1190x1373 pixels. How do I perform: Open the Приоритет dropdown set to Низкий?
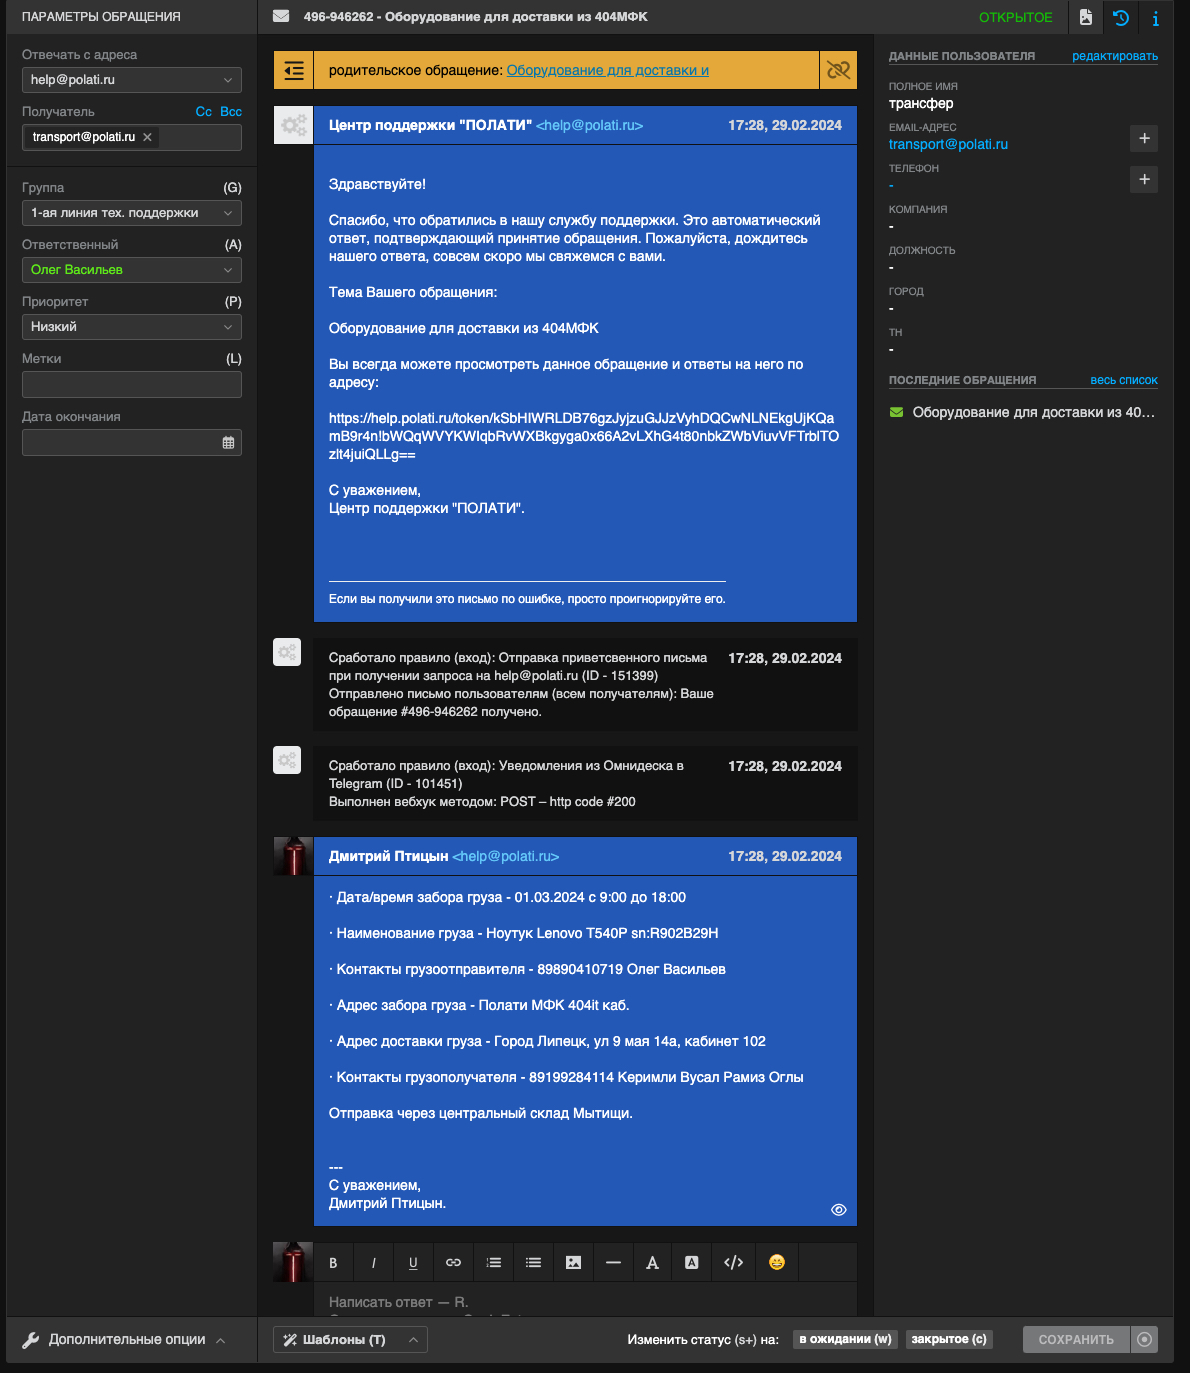(x=132, y=327)
